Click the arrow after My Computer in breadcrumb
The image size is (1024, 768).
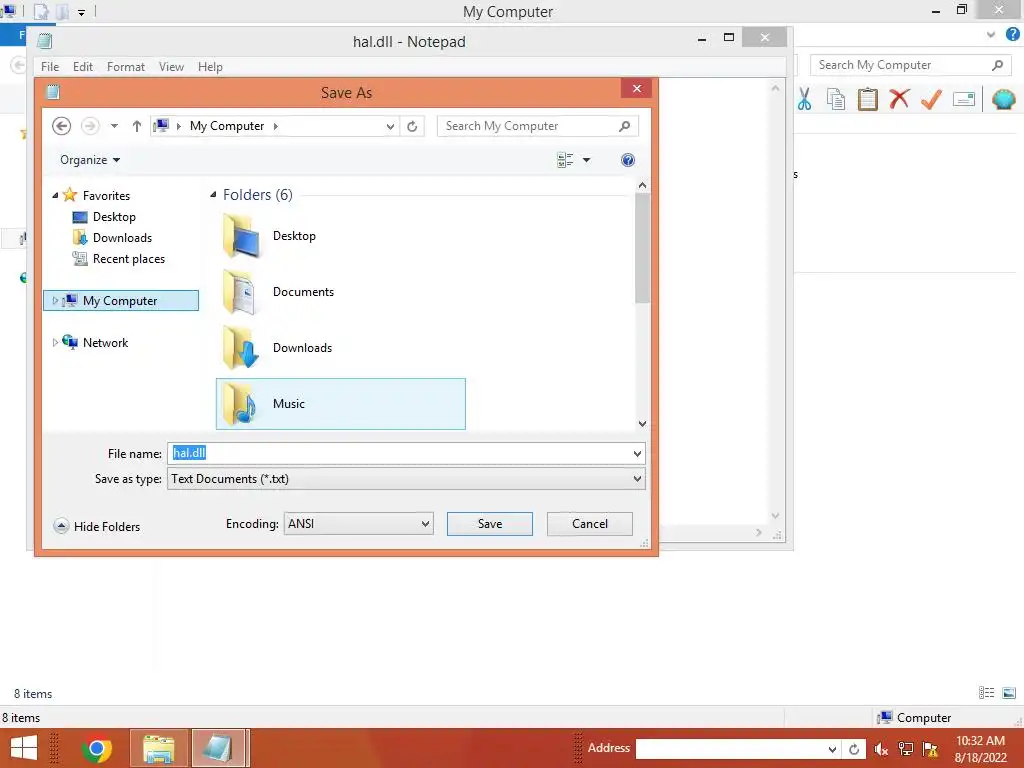(276, 126)
